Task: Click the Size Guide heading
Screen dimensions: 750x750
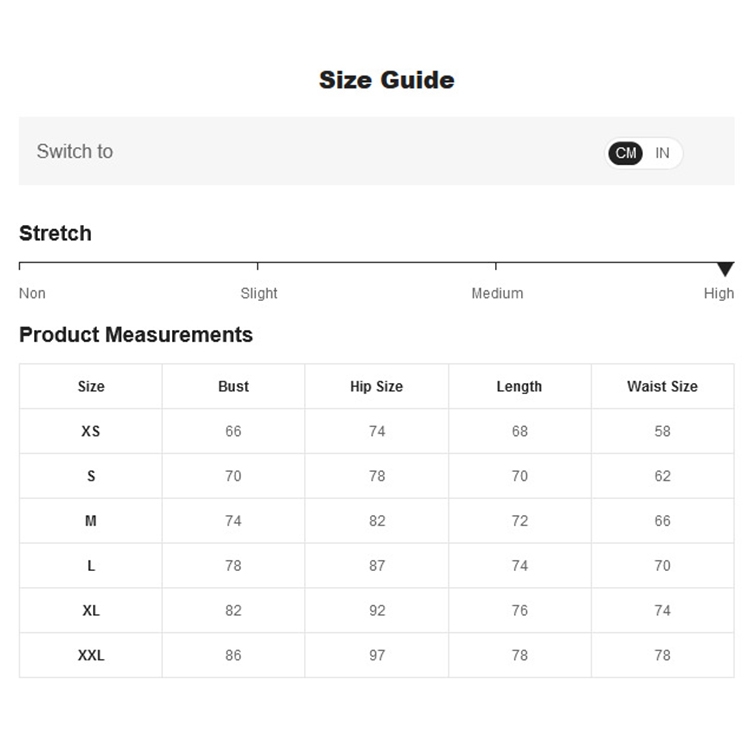Action: click(386, 80)
